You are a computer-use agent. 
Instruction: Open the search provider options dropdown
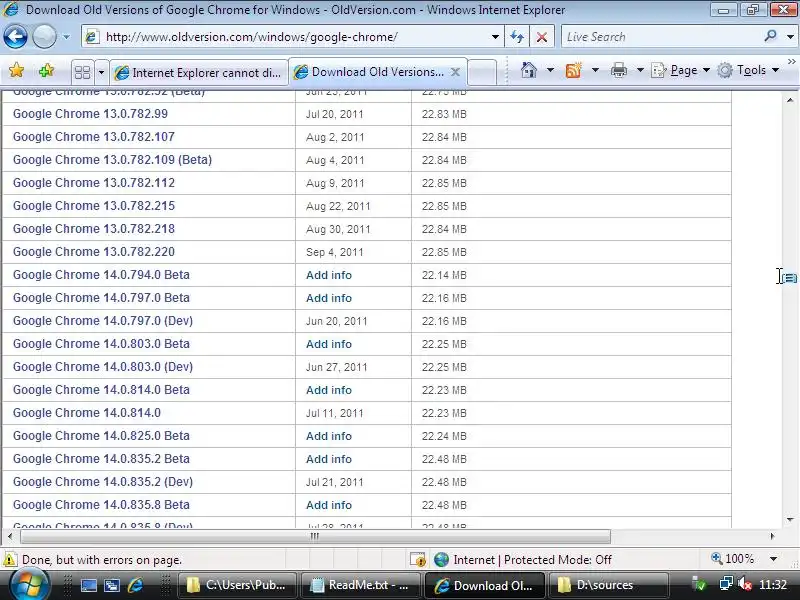click(x=790, y=37)
